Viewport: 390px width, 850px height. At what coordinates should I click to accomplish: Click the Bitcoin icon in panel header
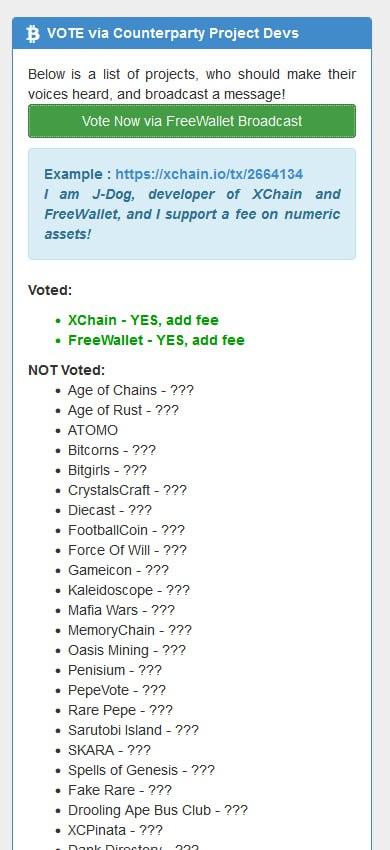point(33,34)
